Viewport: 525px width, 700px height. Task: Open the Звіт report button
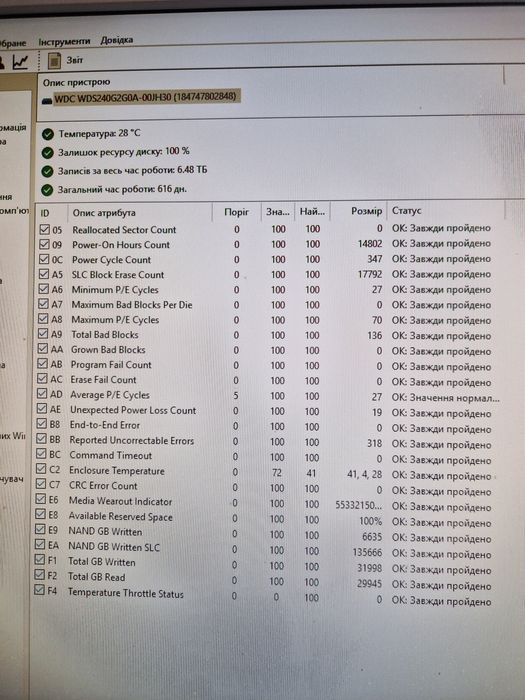click(x=66, y=60)
